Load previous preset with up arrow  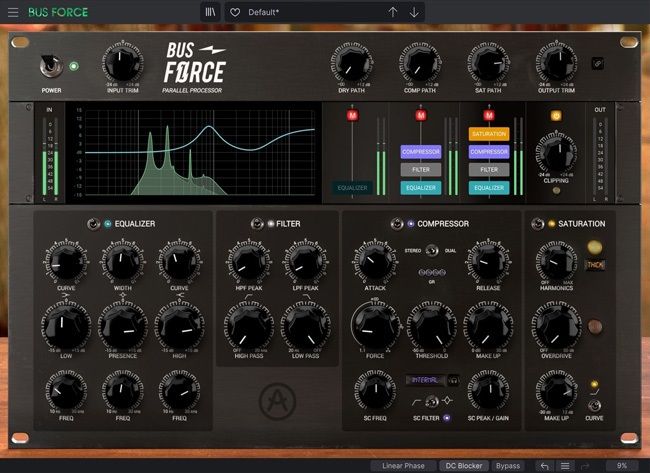(x=393, y=12)
